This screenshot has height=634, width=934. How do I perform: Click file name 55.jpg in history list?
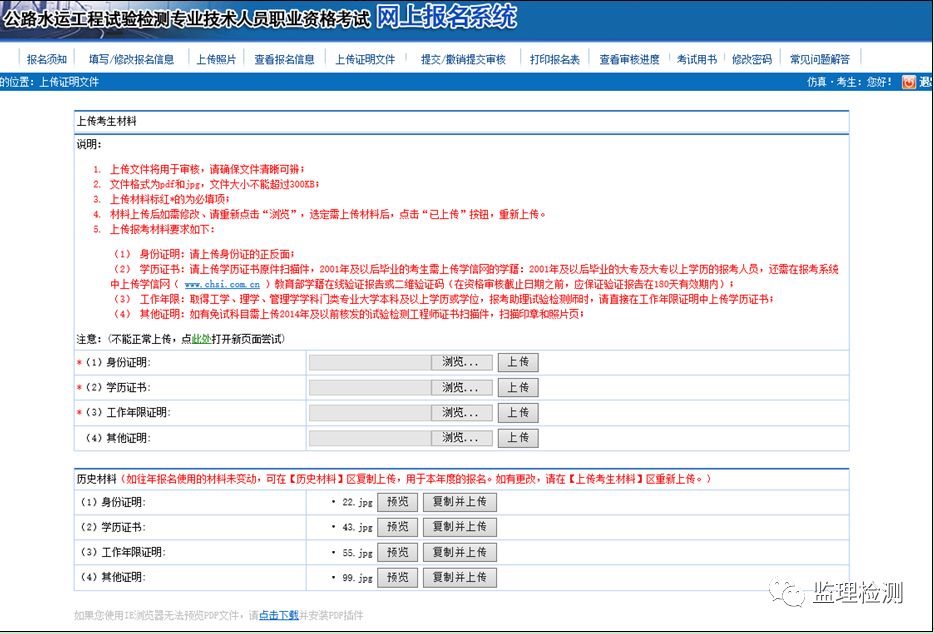pyautogui.click(x=357, y=552)
